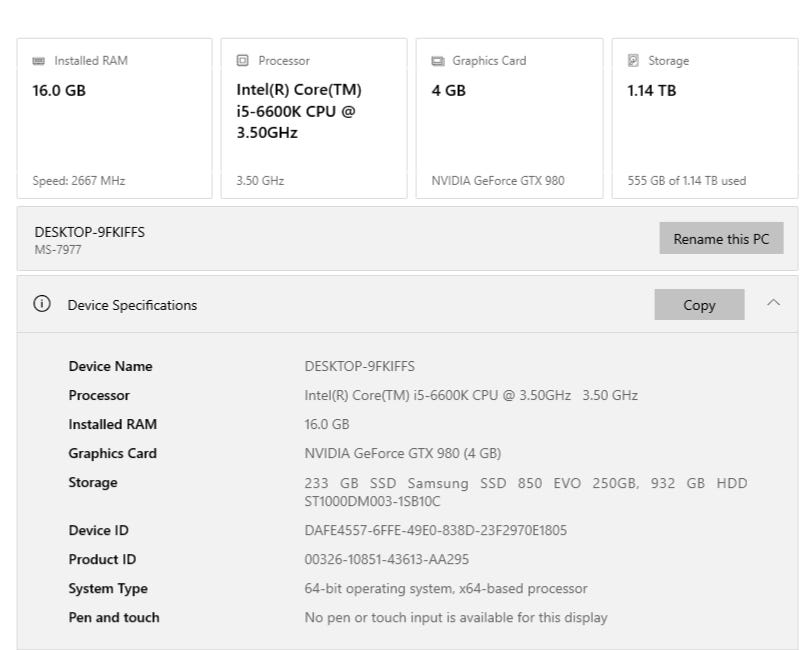Click the DESKTOP-9FKIFFS name in header bar
This screenshot has height=650, width=812.
pyautogui.click(x=90, y=232)
